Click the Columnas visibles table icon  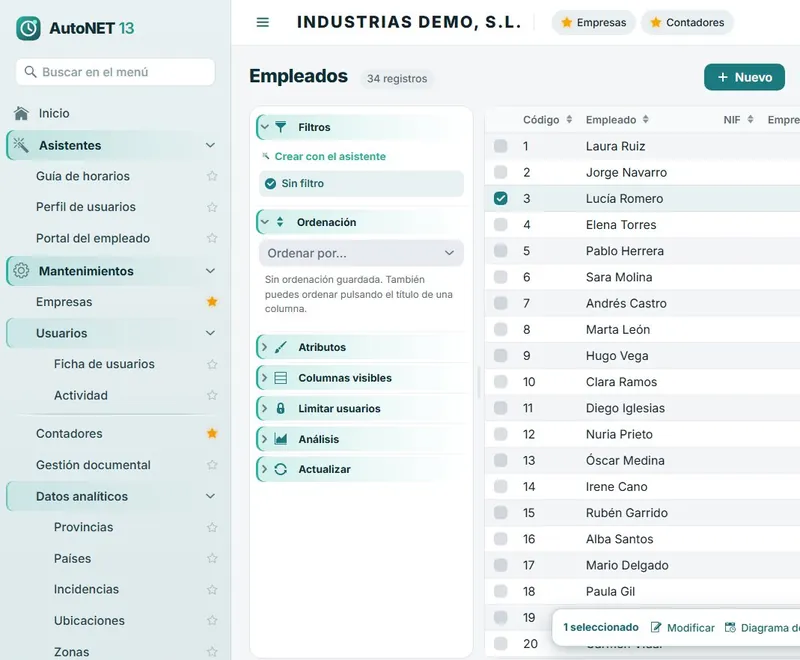pyautogui.click(x=281, y=378)
